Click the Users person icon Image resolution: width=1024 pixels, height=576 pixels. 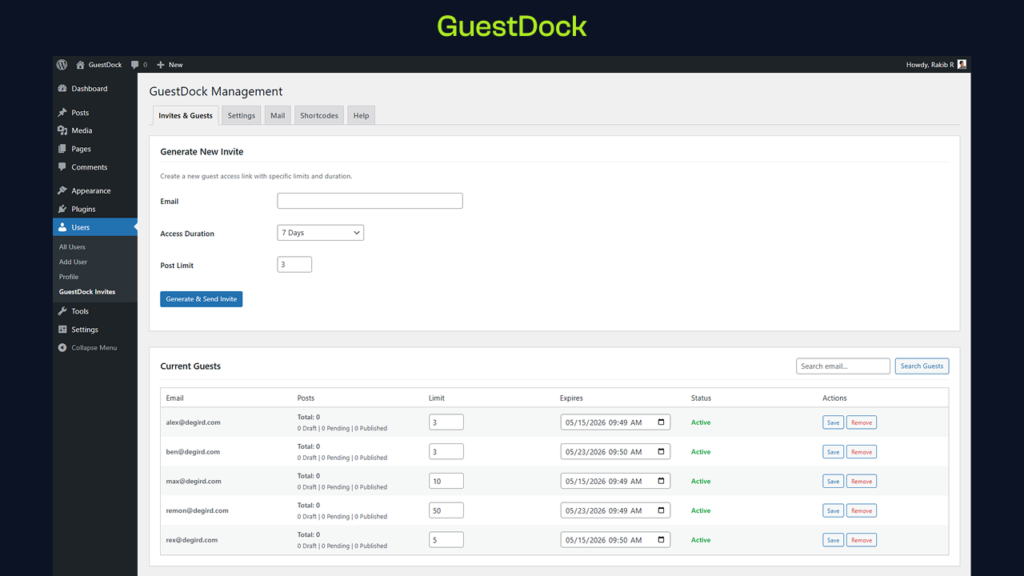(x=62, y=227)
